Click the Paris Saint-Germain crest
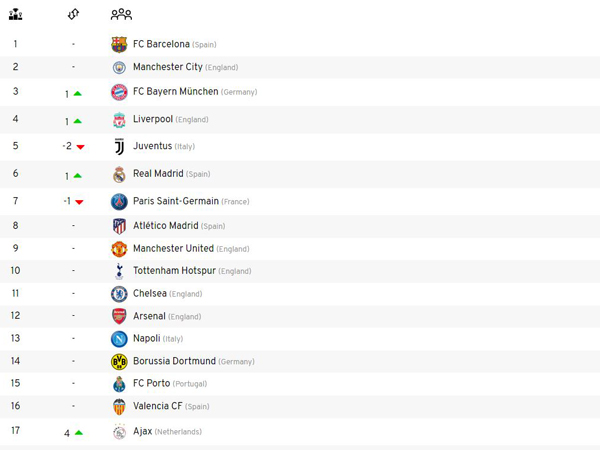 119,201
